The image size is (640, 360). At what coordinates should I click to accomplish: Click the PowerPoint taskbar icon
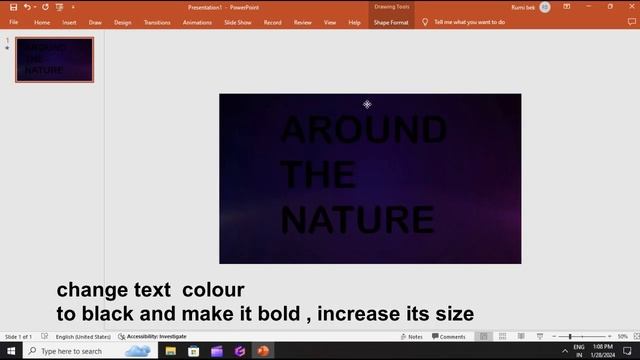pos(263,351)
